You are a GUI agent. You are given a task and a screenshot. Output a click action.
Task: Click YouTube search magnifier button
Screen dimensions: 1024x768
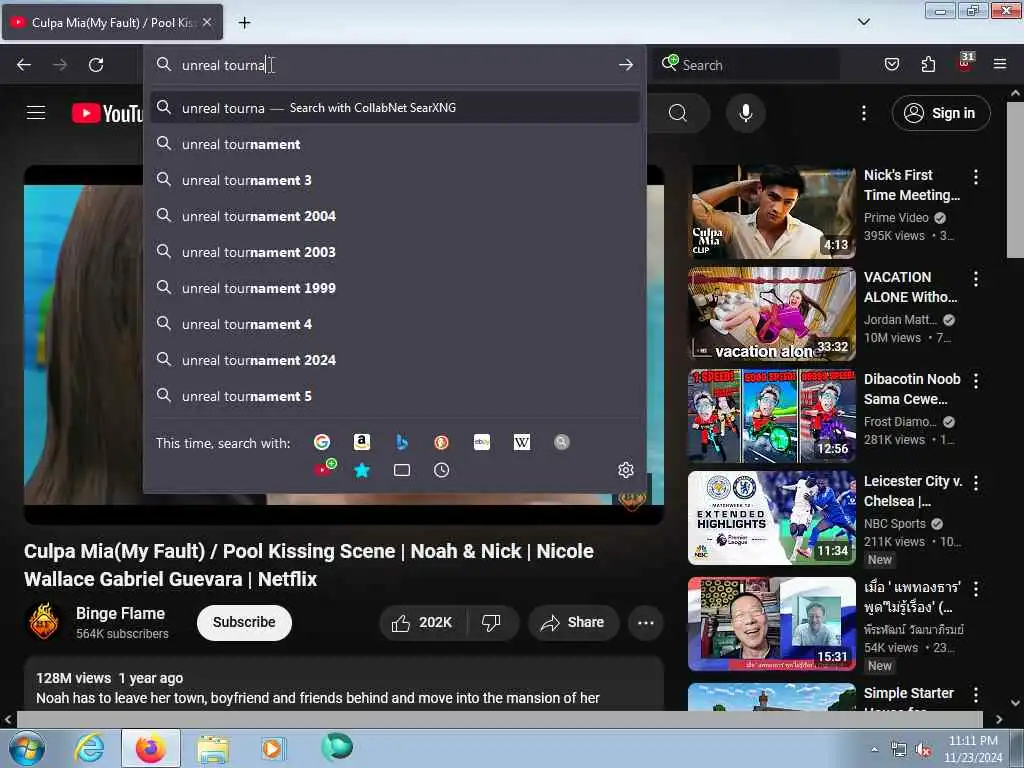coord(677,113)
